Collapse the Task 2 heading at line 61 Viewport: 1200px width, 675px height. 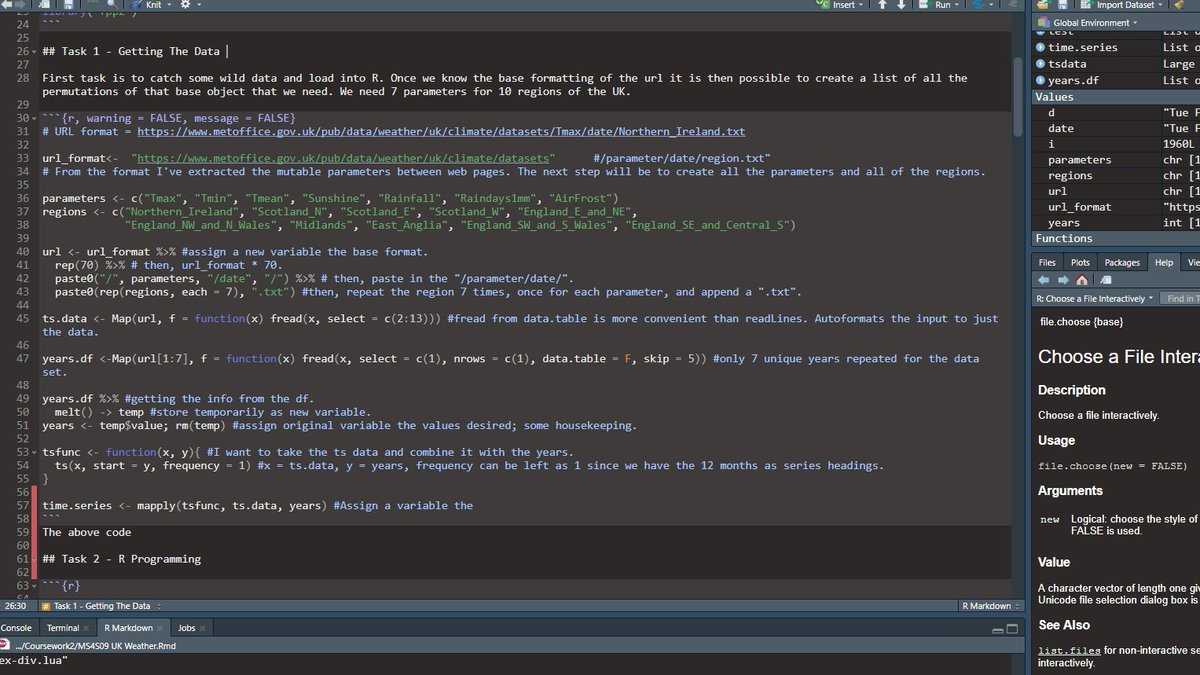[x=36, y=559]
